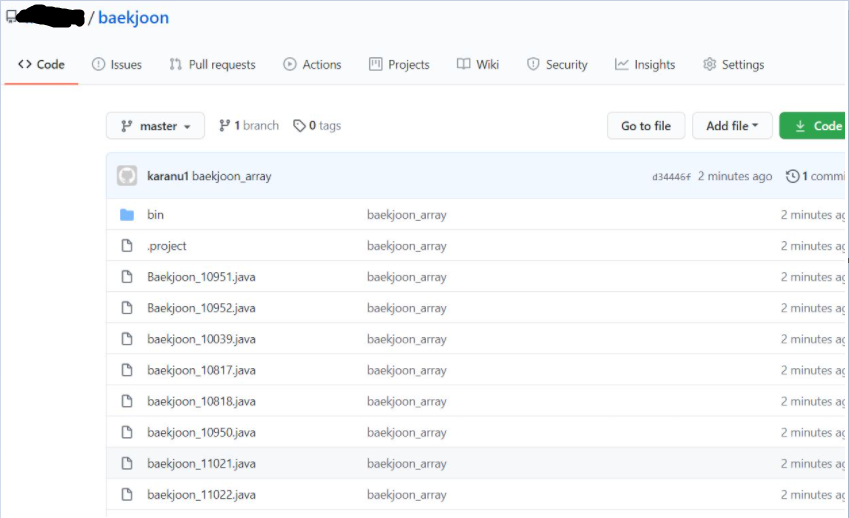Screen dimensions: 849x518
Task: Click the file icon beside baekjoon_11022.java
Action: 127,495
